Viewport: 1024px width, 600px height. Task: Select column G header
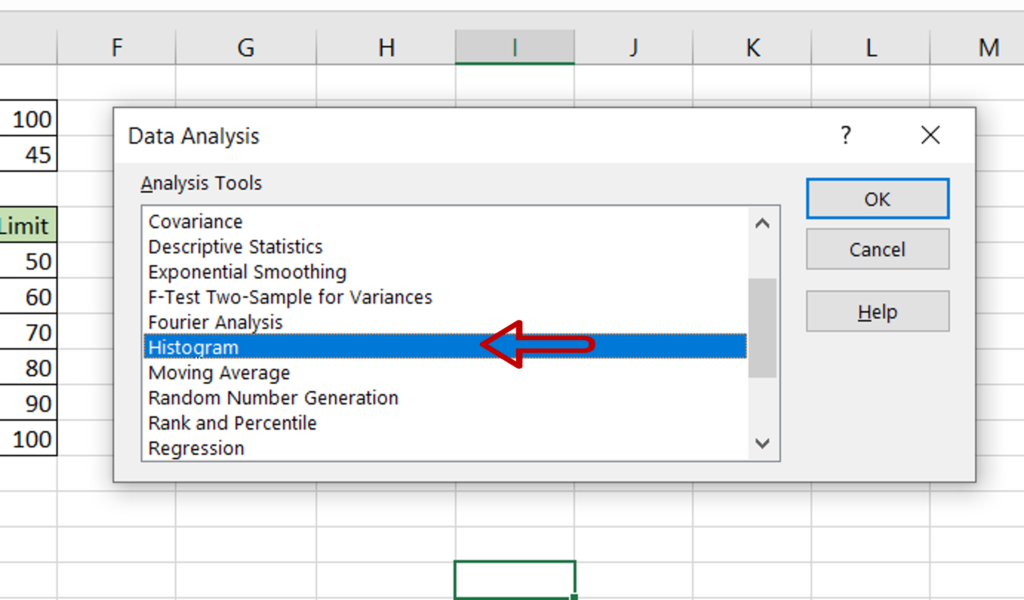[x=246, y=47]
